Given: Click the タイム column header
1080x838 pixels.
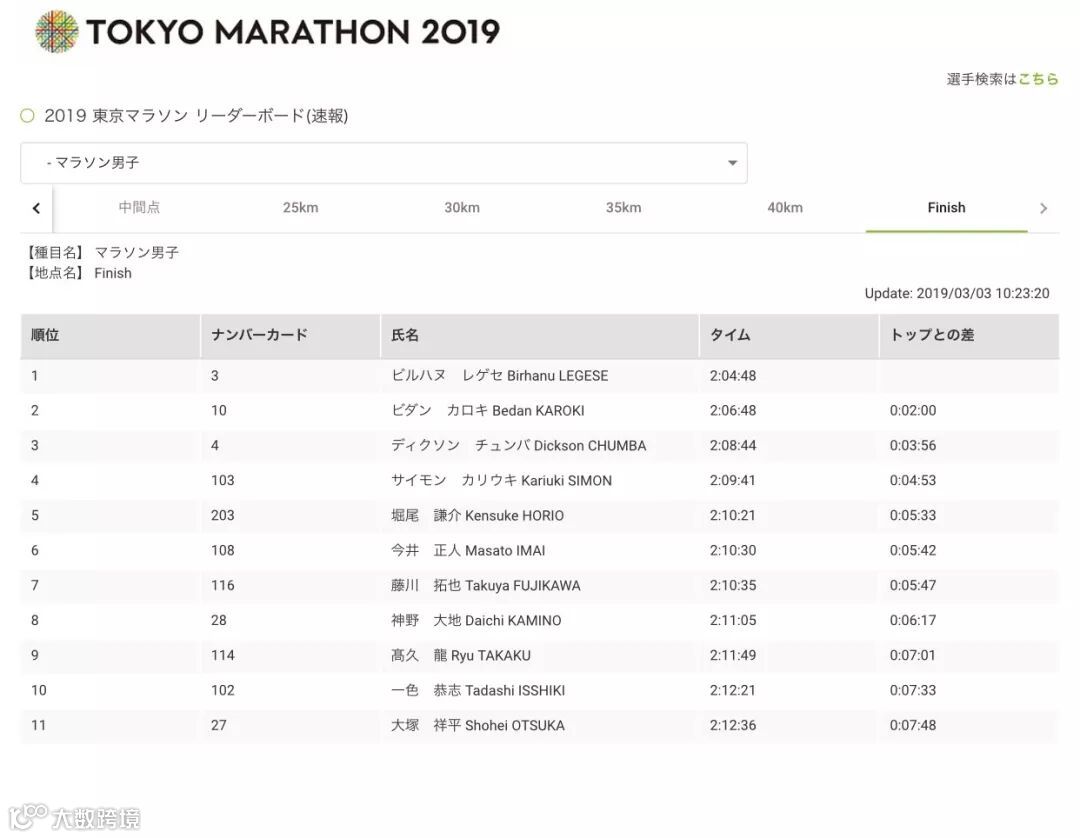Looking at the screenshot, I should click(730, 335).
